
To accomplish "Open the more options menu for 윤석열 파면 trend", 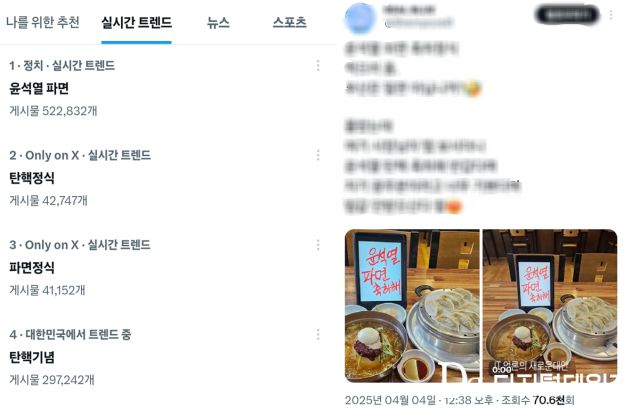I will click(318, 66).
